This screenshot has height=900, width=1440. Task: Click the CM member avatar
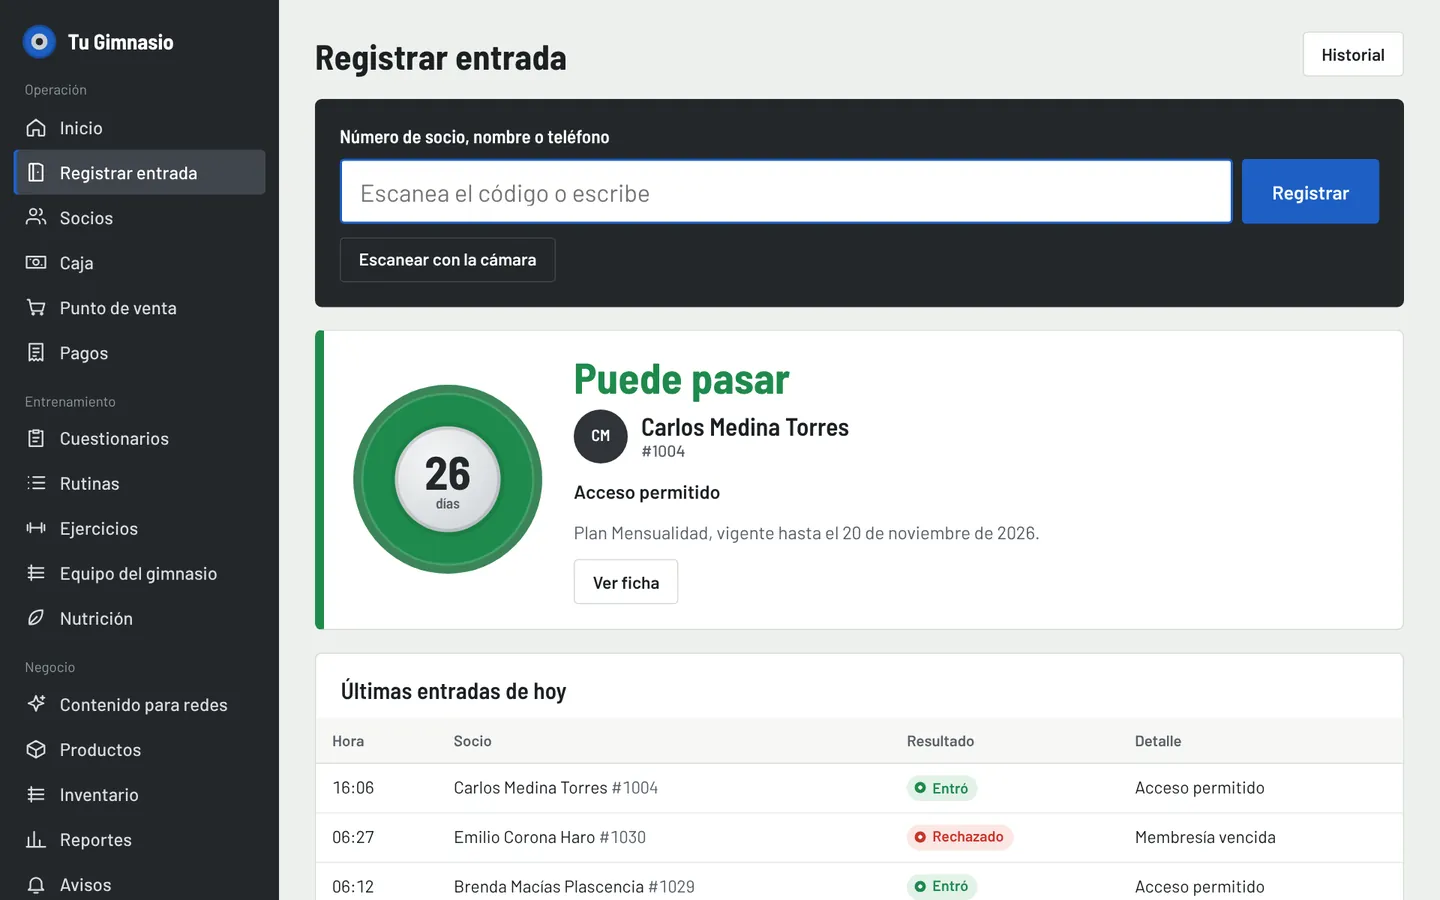click(601, 436)
